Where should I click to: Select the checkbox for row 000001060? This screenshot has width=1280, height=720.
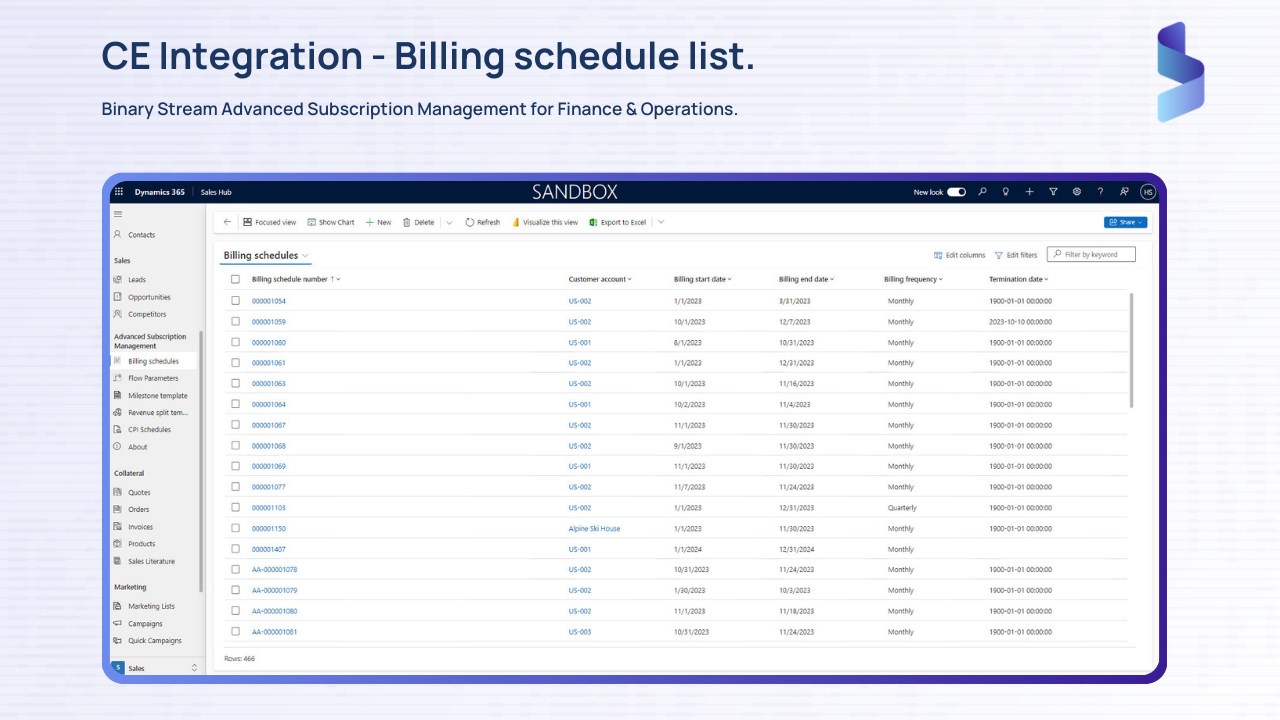[236, 342]
